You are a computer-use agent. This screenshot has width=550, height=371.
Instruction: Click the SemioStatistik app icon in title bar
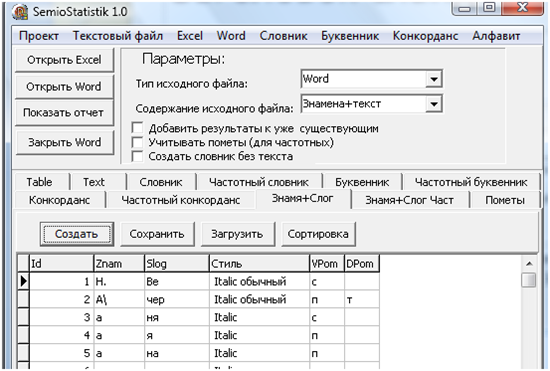20,12
